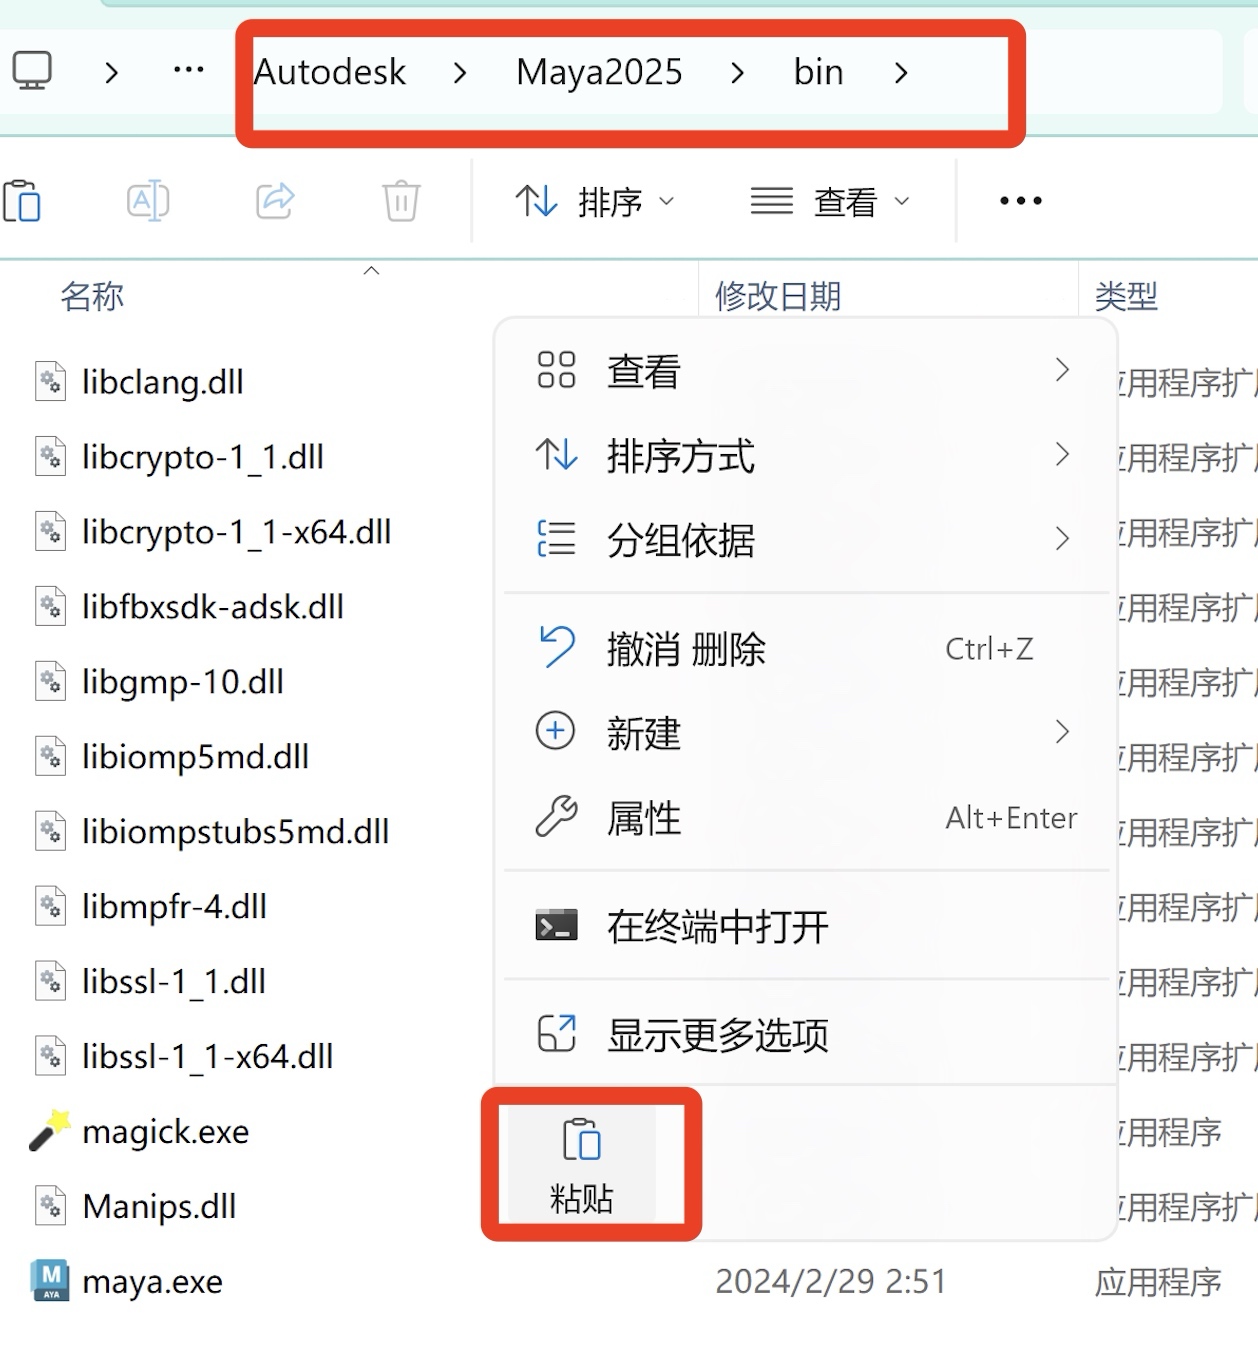Click the share toolbar icon
The width and height of the screenshot is (1258, 1356).
[275, 201]
